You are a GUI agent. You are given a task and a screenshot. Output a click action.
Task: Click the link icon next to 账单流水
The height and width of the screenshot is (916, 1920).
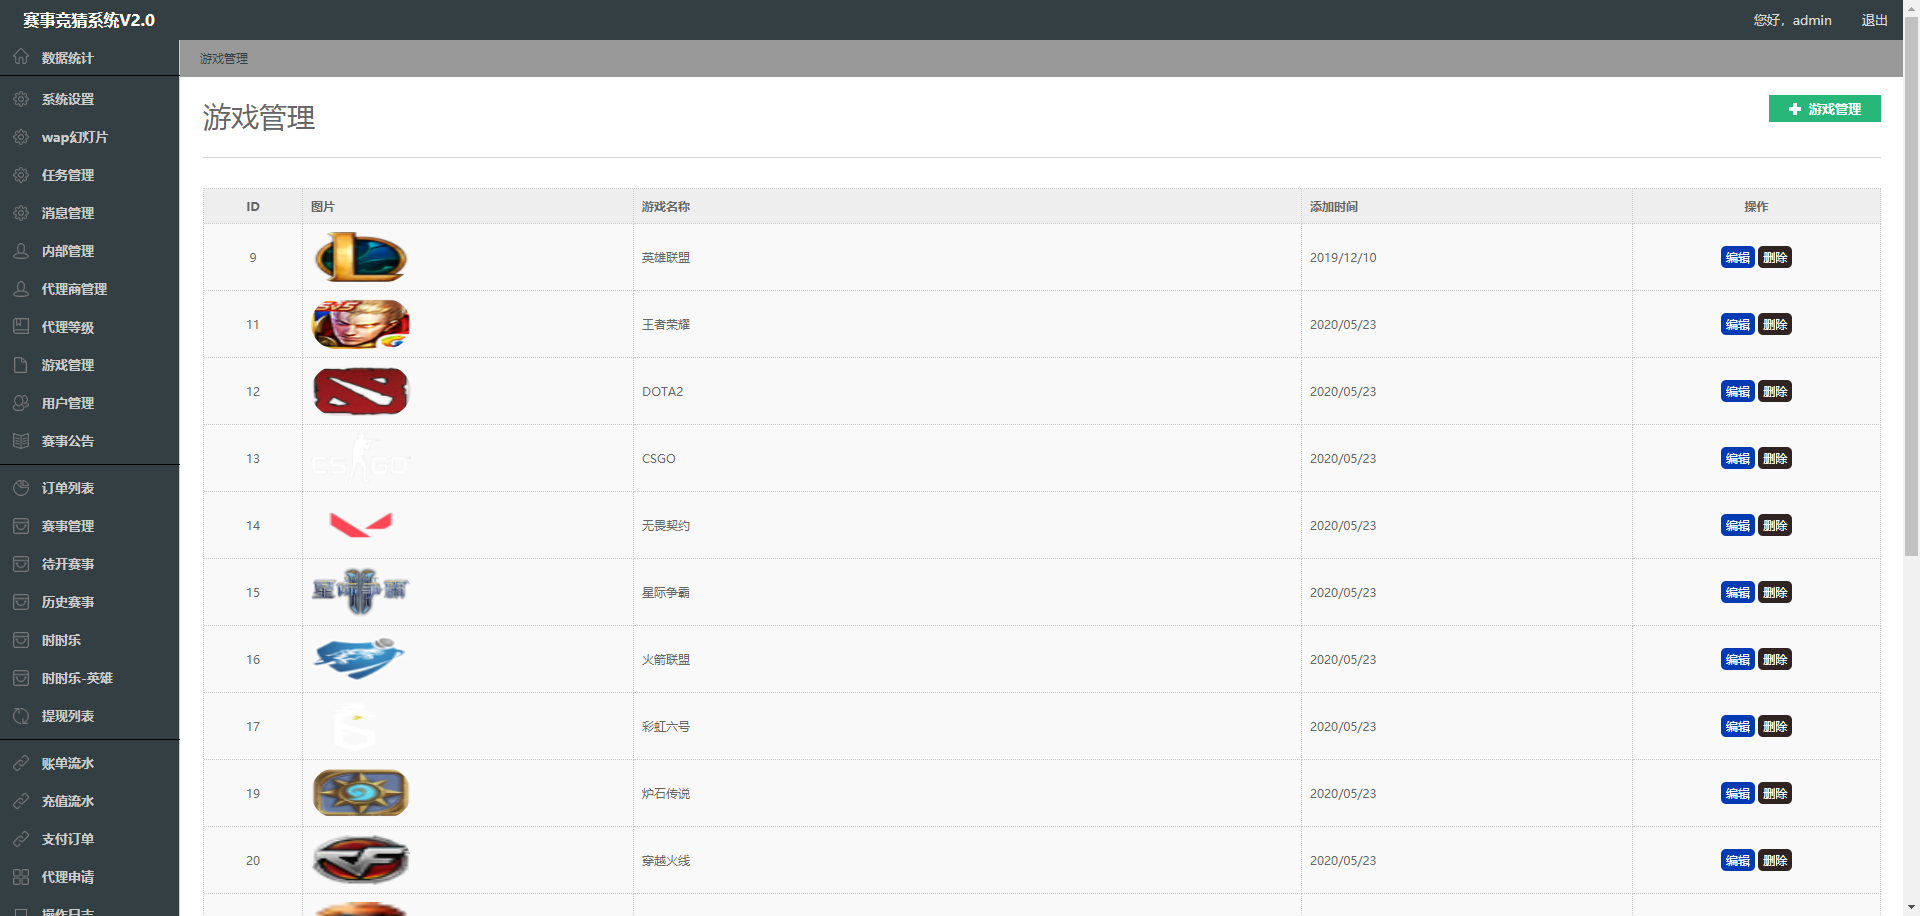click(21, 763)
